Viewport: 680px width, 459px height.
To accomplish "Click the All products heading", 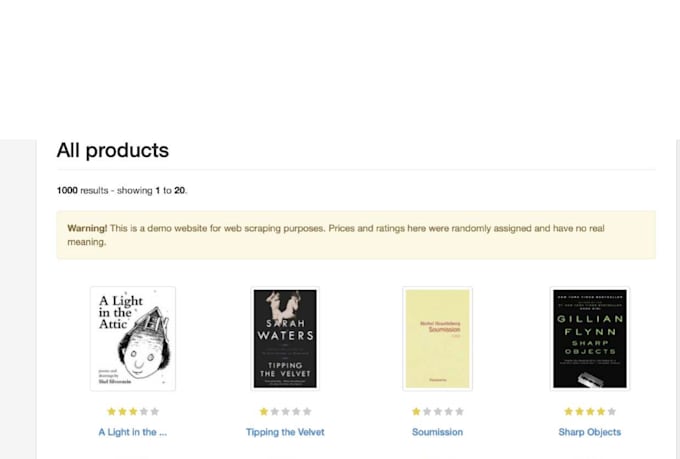I will pyautogui.click(x=113, y=150).
